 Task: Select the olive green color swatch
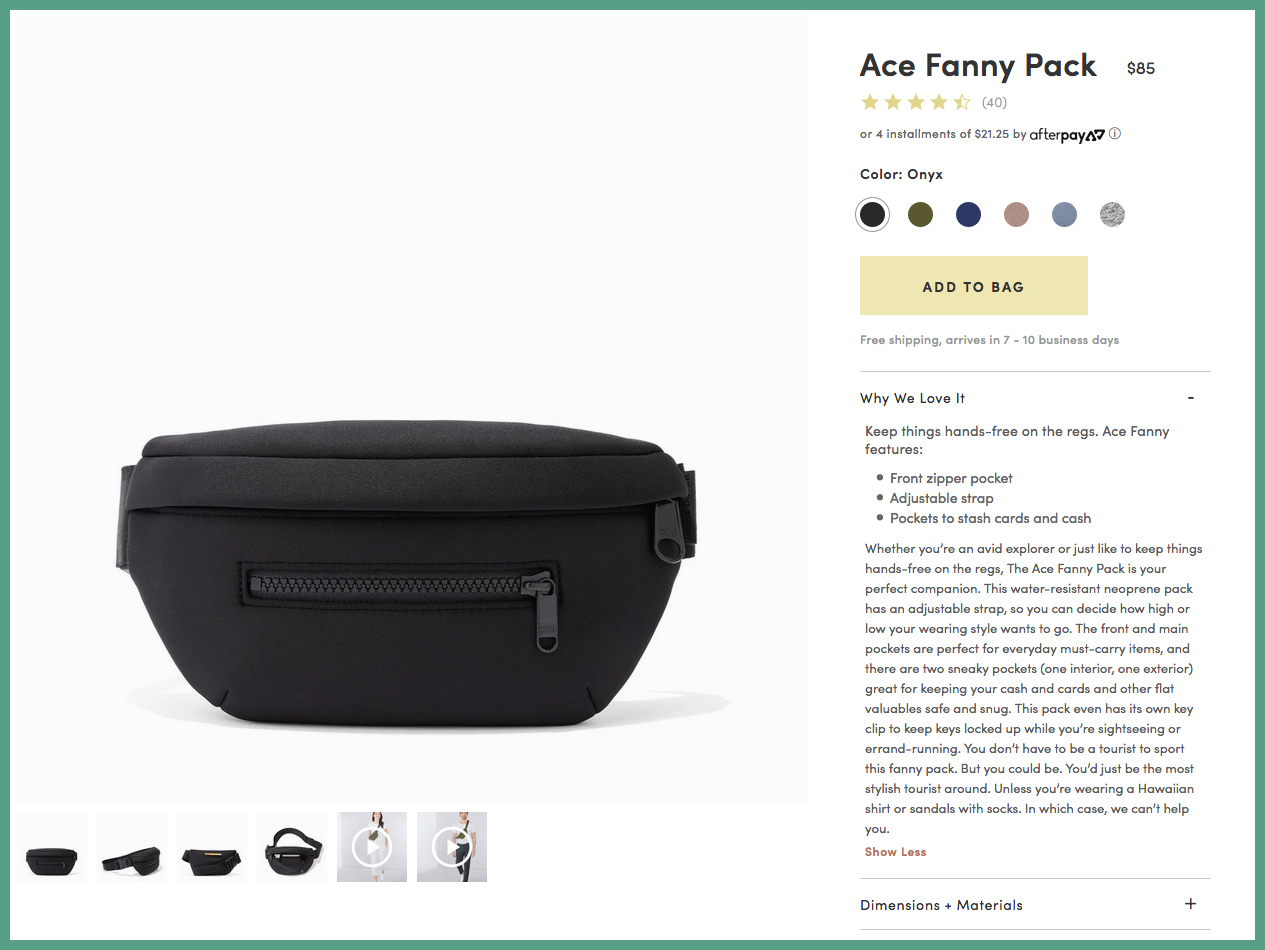point(920,214)
